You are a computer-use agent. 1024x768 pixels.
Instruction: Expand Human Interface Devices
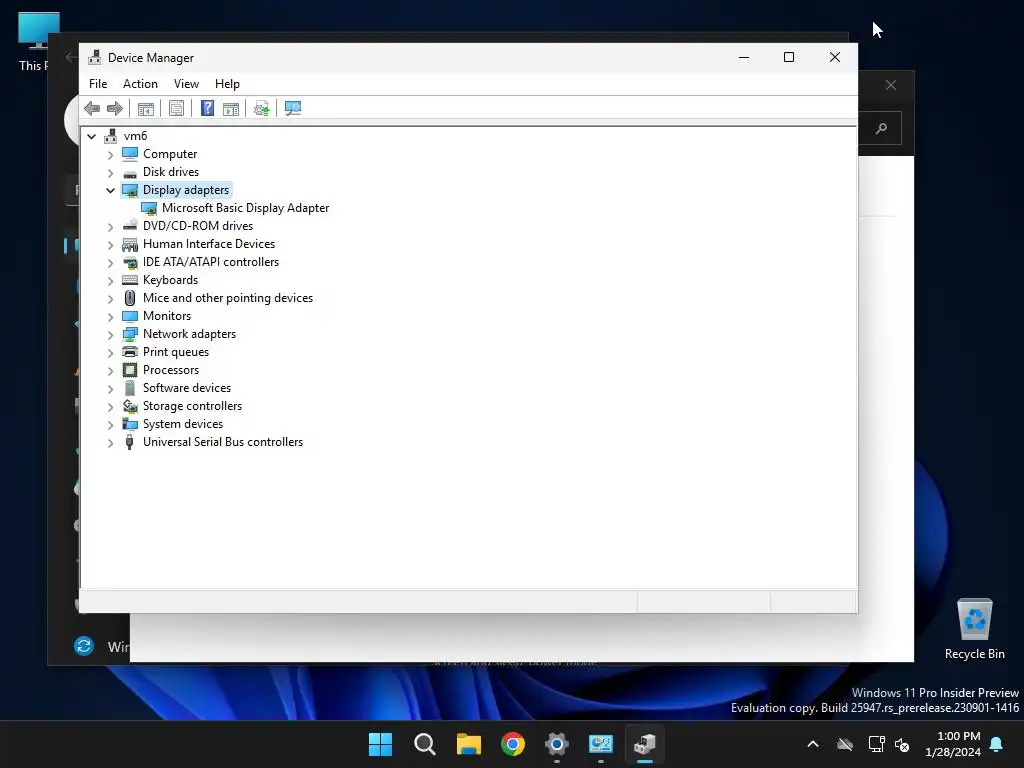110,245
